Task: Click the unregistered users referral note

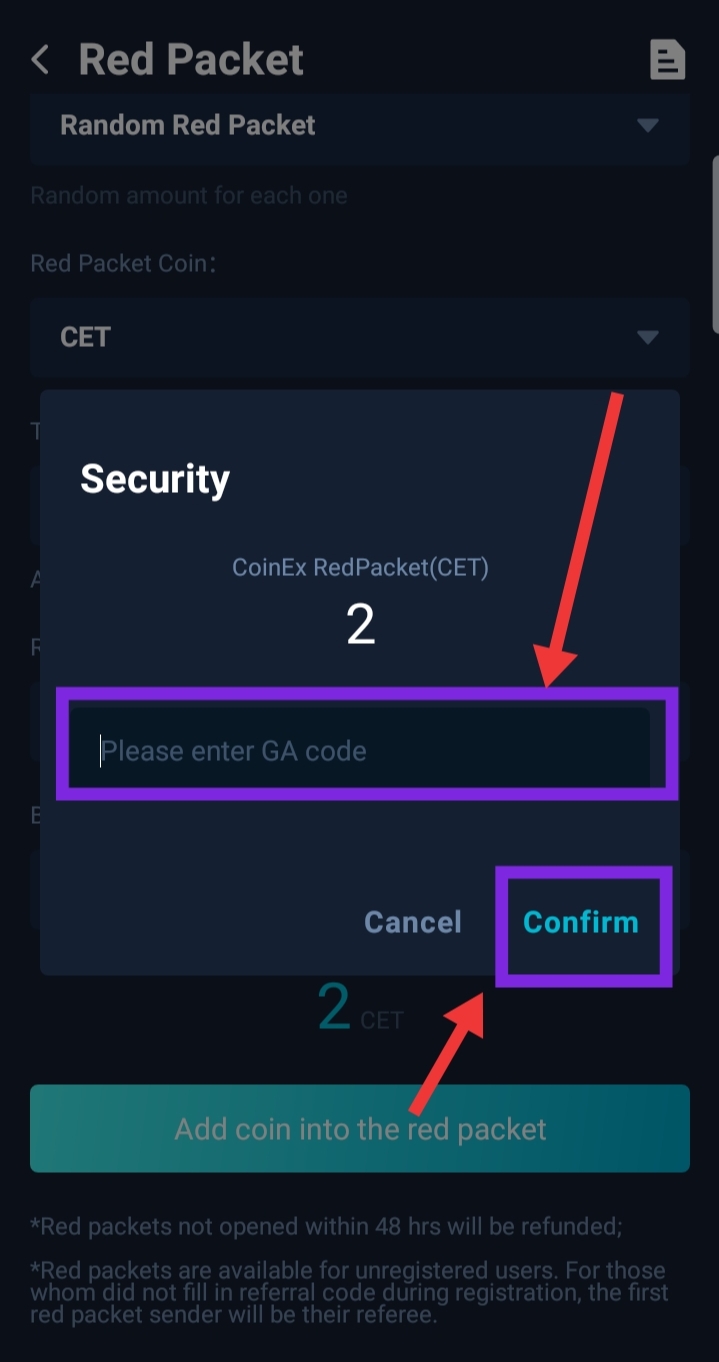Action: point(347,1292)
